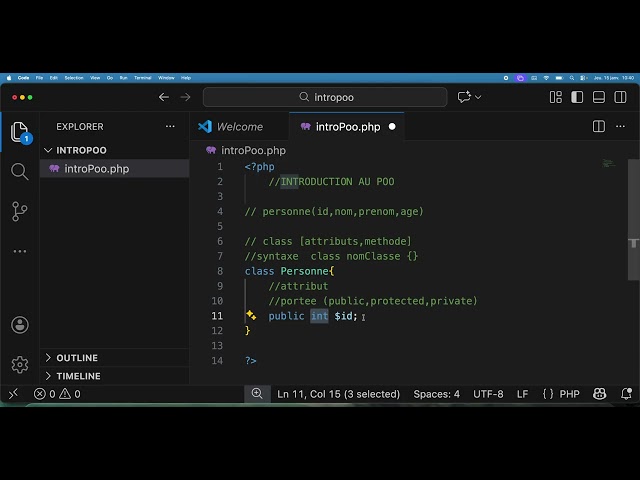Click the vertical scrollbar of the editor
640x480 pixels.
click(633, 220)
